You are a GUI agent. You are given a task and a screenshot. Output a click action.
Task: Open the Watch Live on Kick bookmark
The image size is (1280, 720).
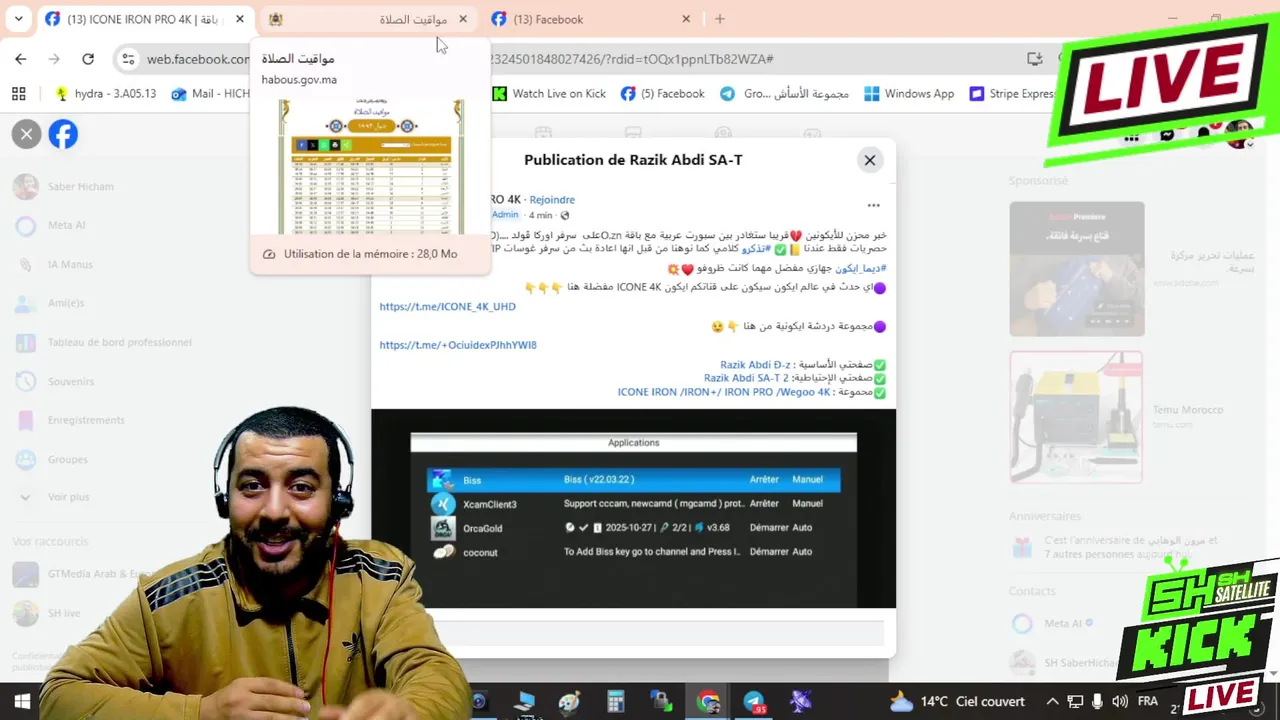pos(549,94)
